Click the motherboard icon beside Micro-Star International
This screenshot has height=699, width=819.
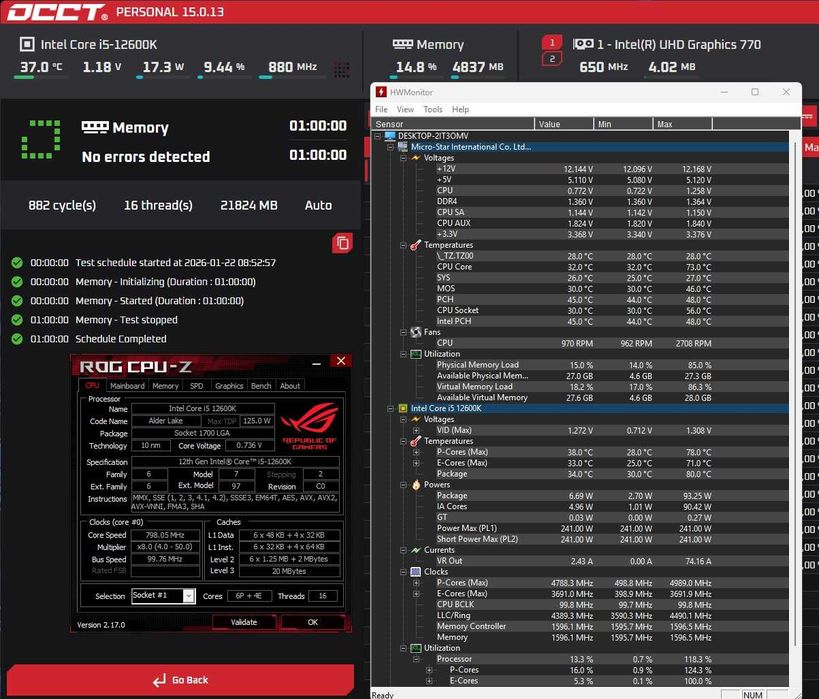point(403,147)
